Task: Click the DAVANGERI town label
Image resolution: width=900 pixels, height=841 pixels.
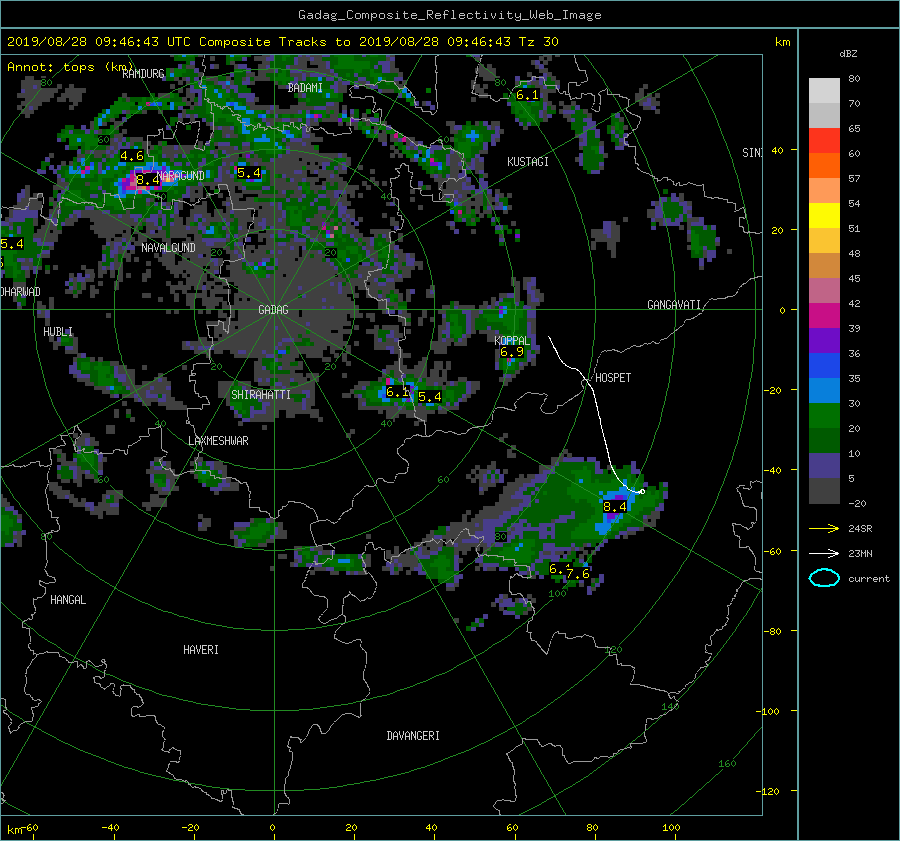Action: coord(413,736)
